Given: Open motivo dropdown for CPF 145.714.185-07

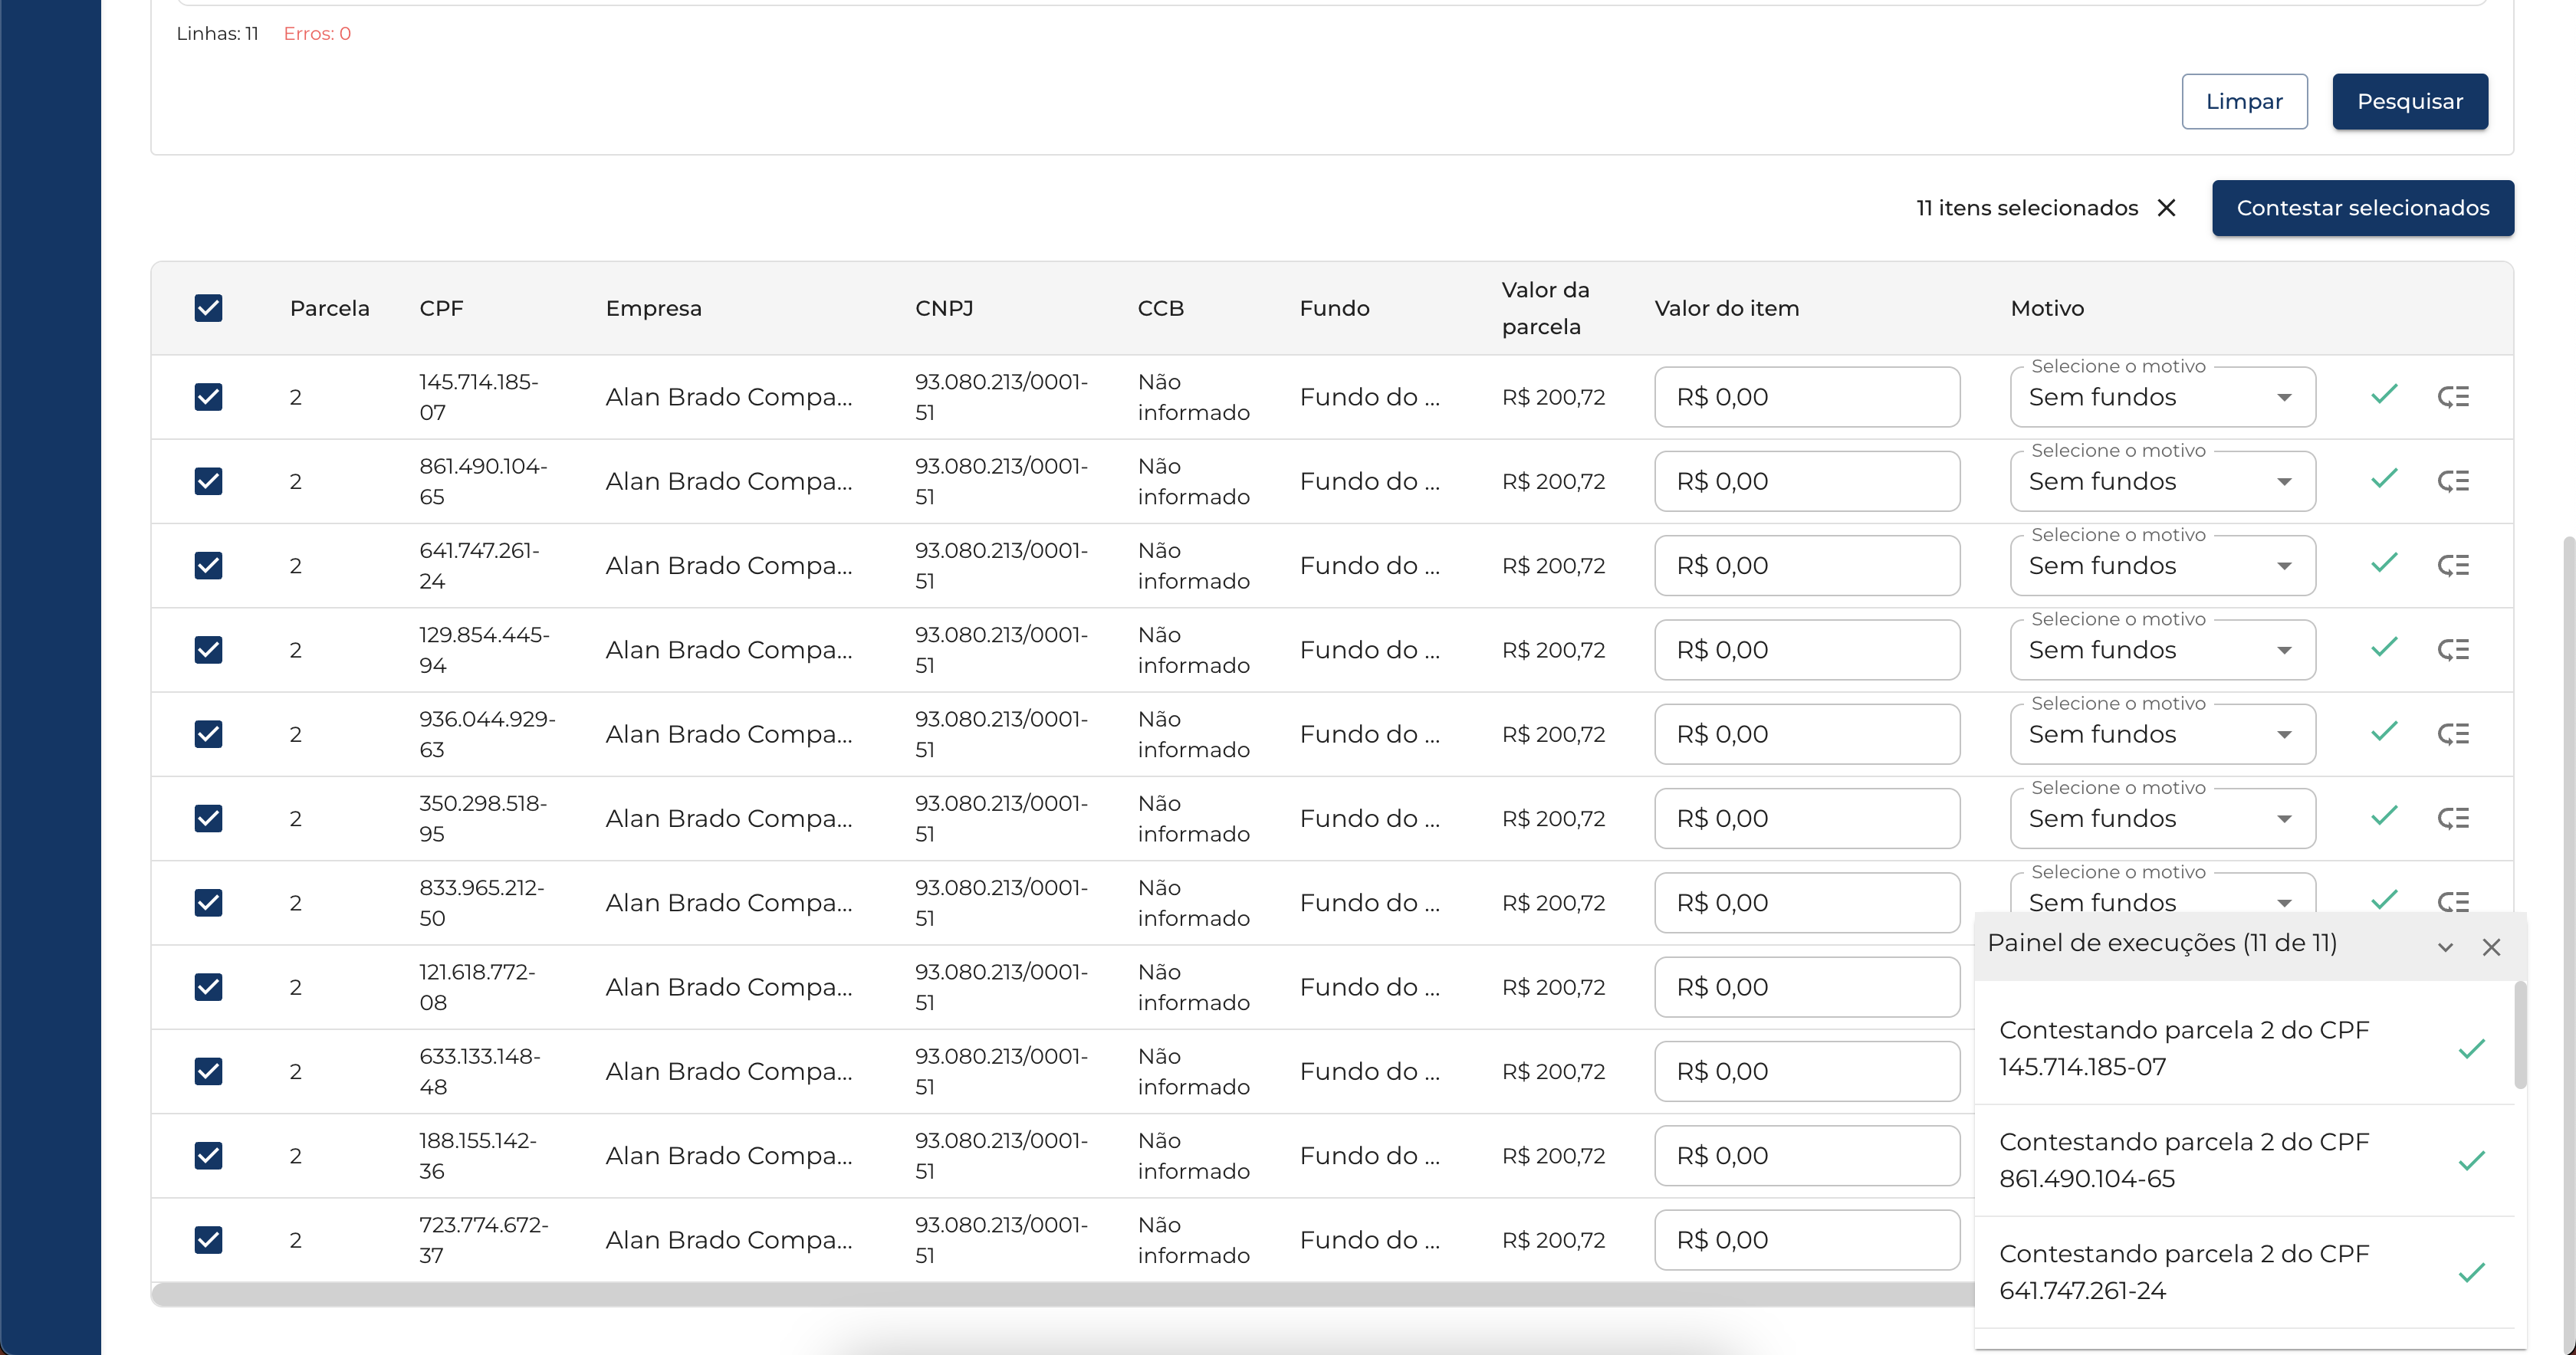Looking at the screenshot, I should point(2162,397).
